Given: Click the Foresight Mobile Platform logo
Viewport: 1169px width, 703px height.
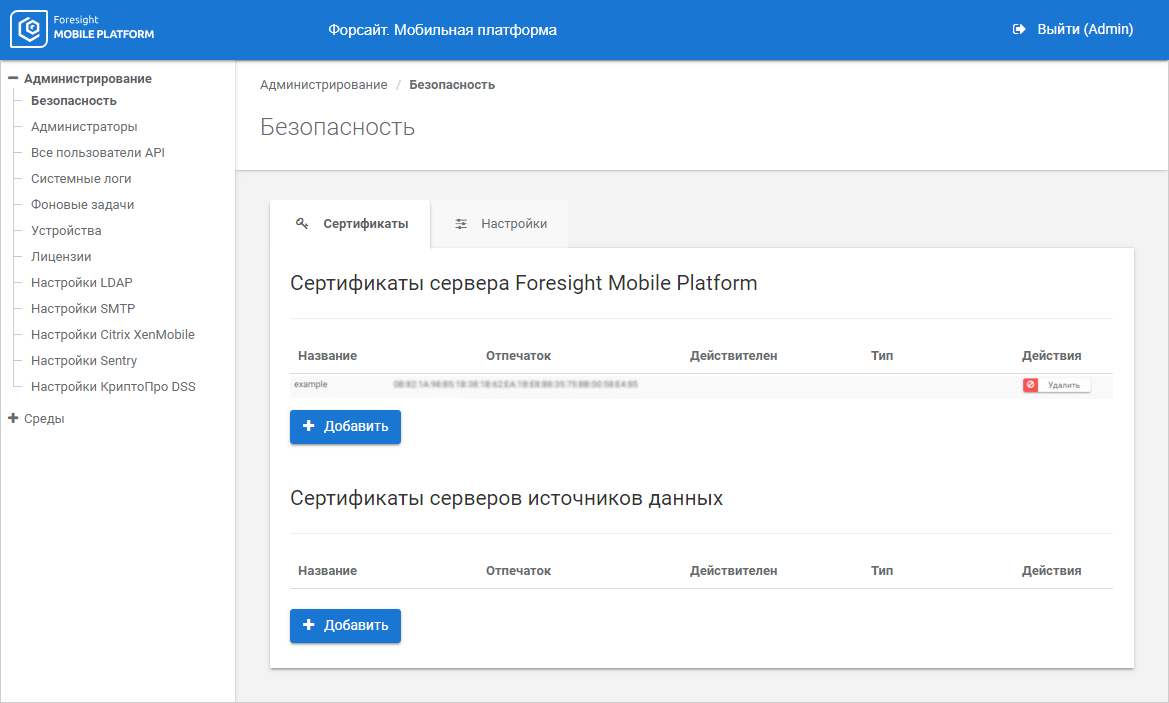Looking at the screenshot, I should point(83,30).
